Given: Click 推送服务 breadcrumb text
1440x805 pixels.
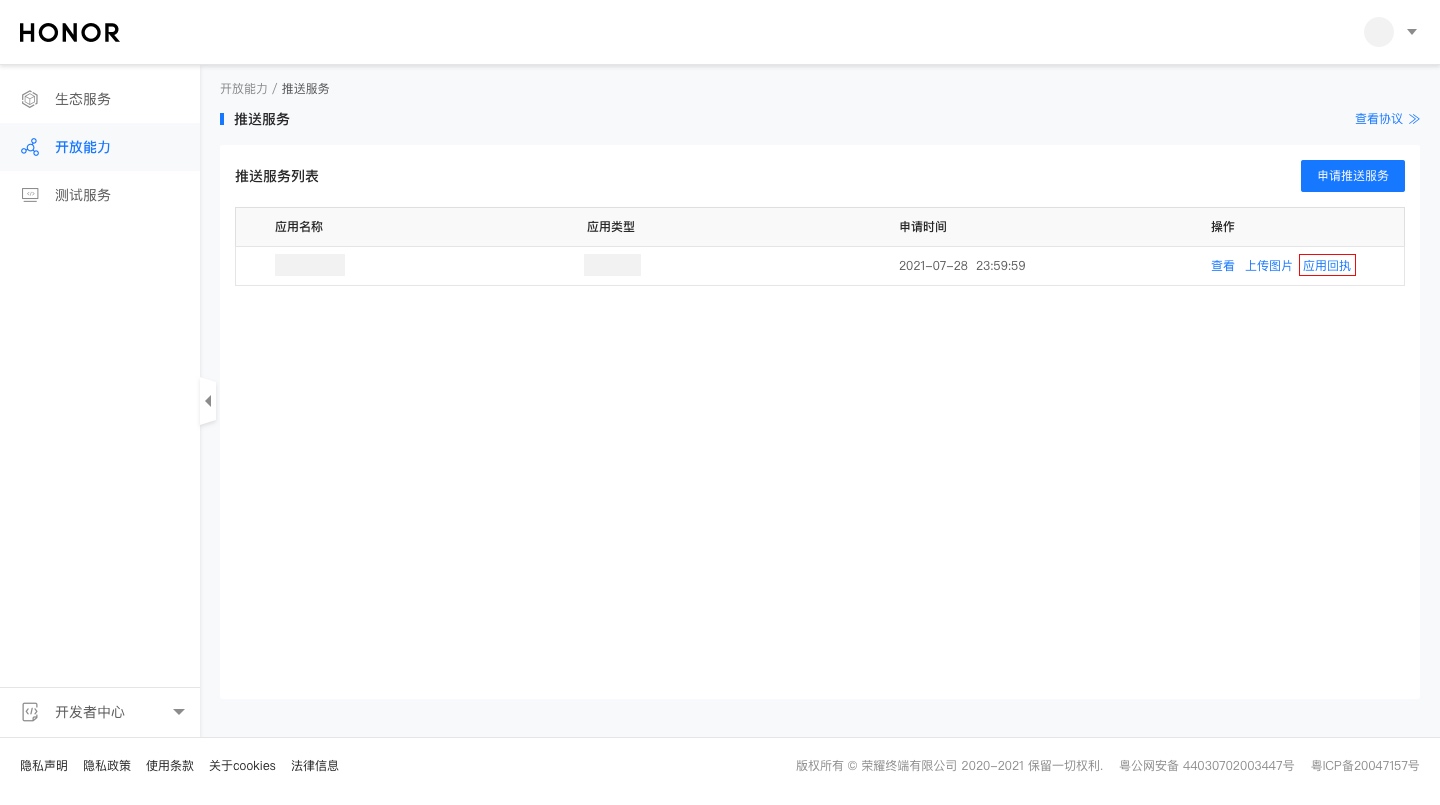Looking at the screenshot, I should 306,89.
